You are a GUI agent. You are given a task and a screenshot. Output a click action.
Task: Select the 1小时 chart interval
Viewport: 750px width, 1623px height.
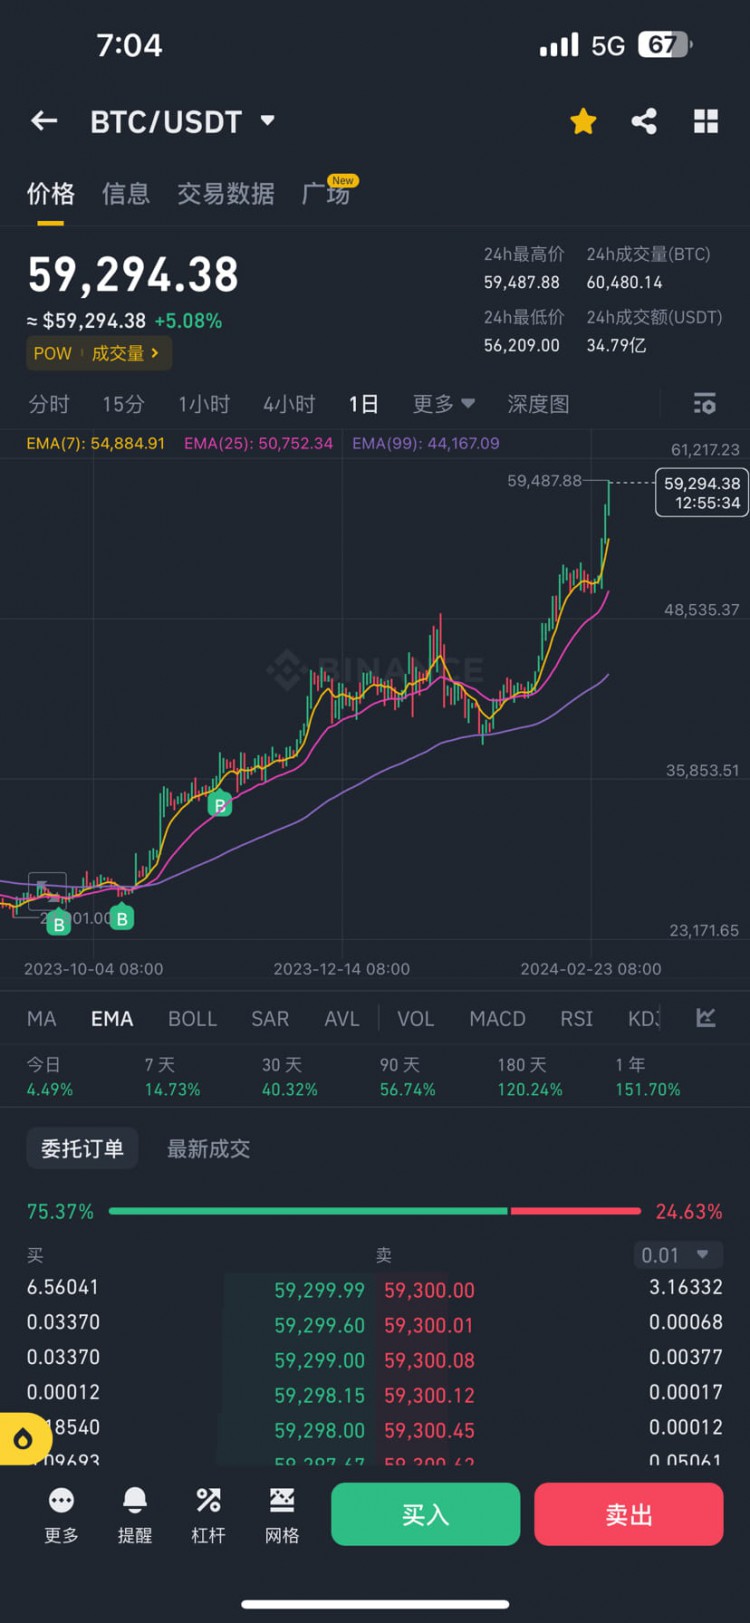pos(204,404)
